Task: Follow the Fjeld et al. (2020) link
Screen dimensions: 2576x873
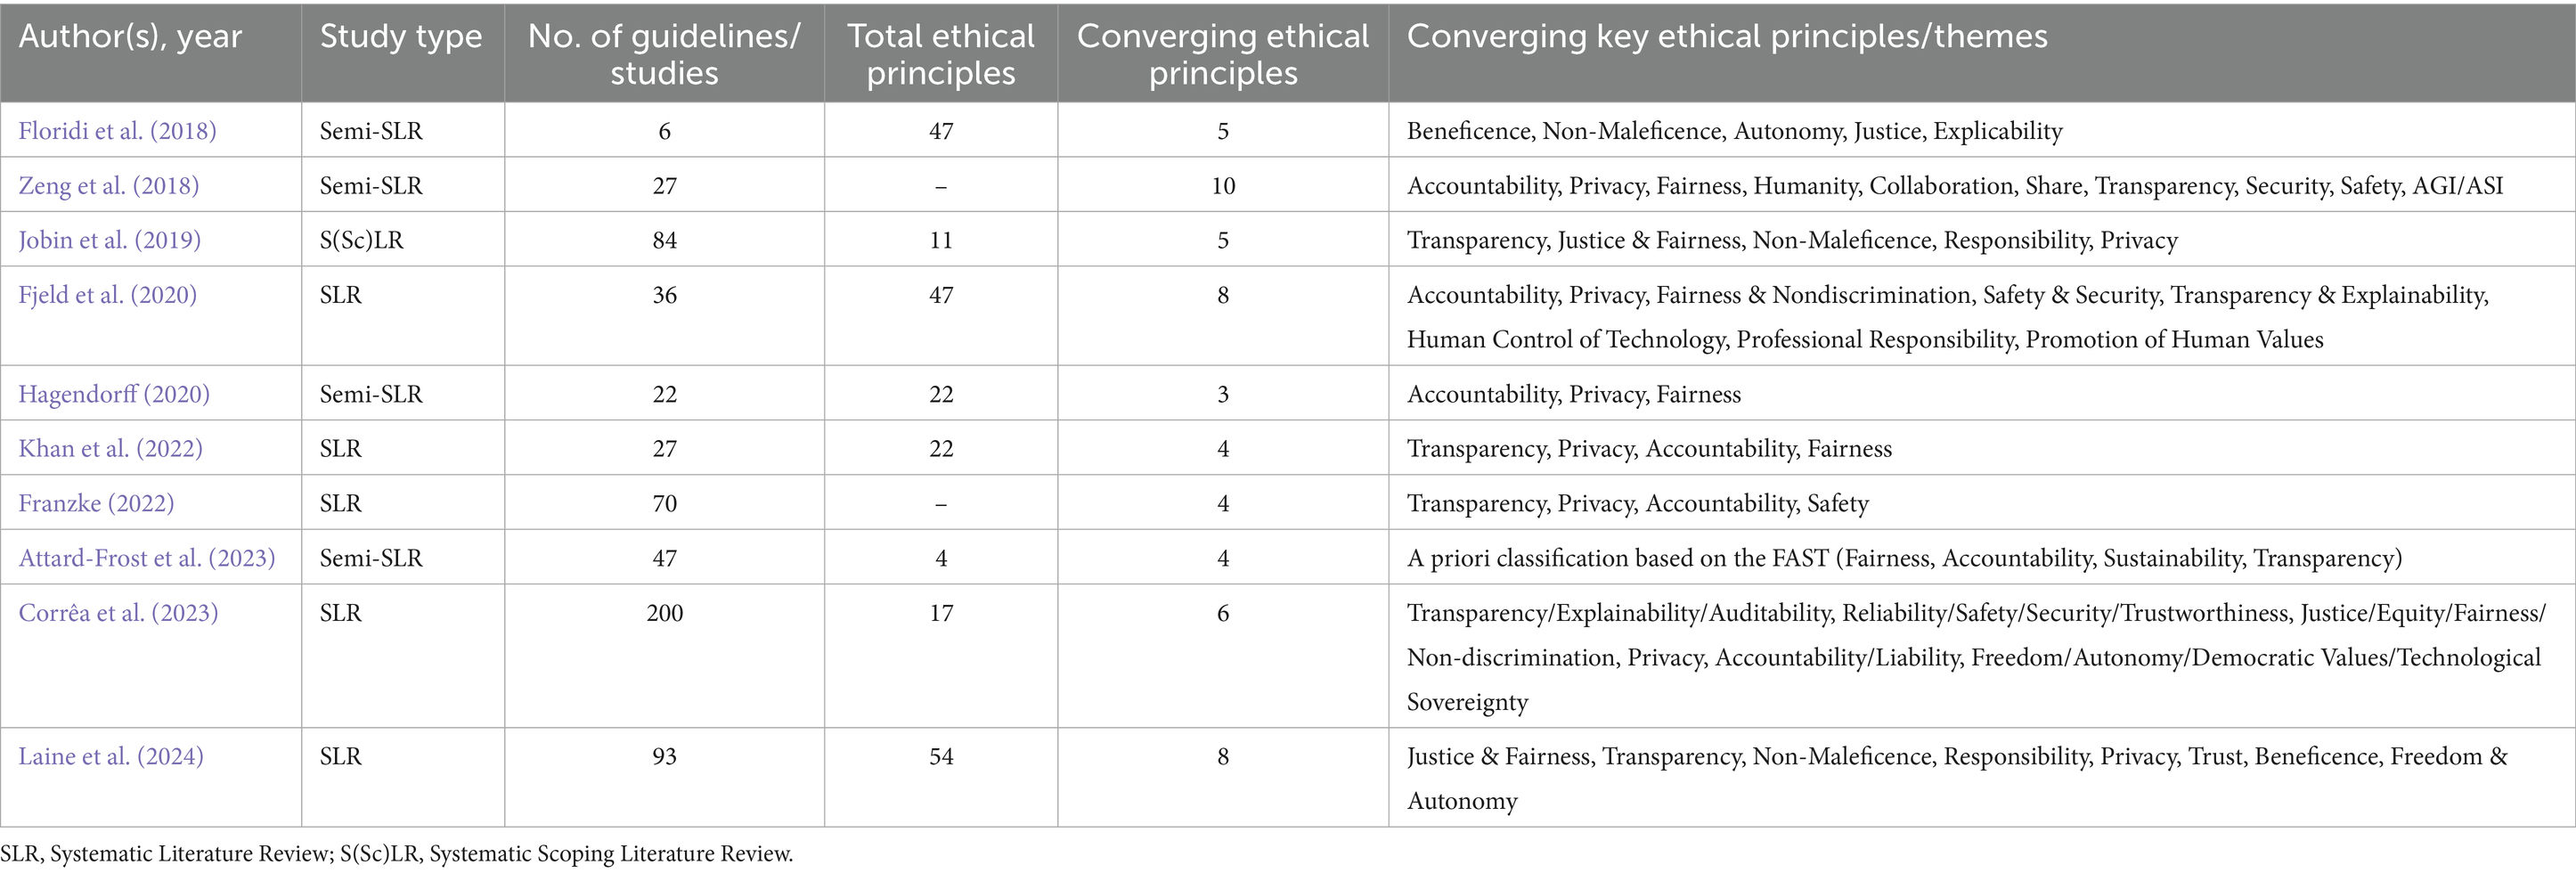Action: coord(107,295)
